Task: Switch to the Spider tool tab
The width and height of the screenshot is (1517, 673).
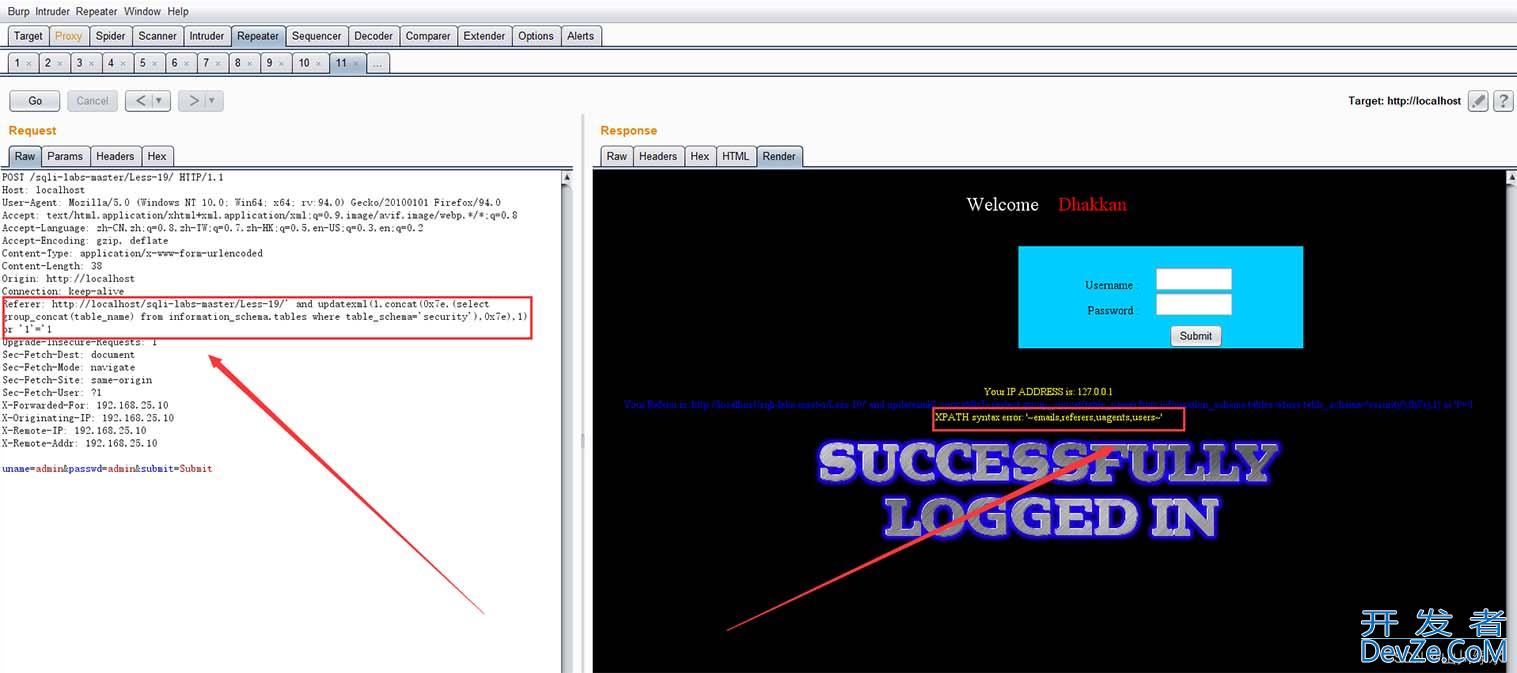Action: click(x=111, y=36)
